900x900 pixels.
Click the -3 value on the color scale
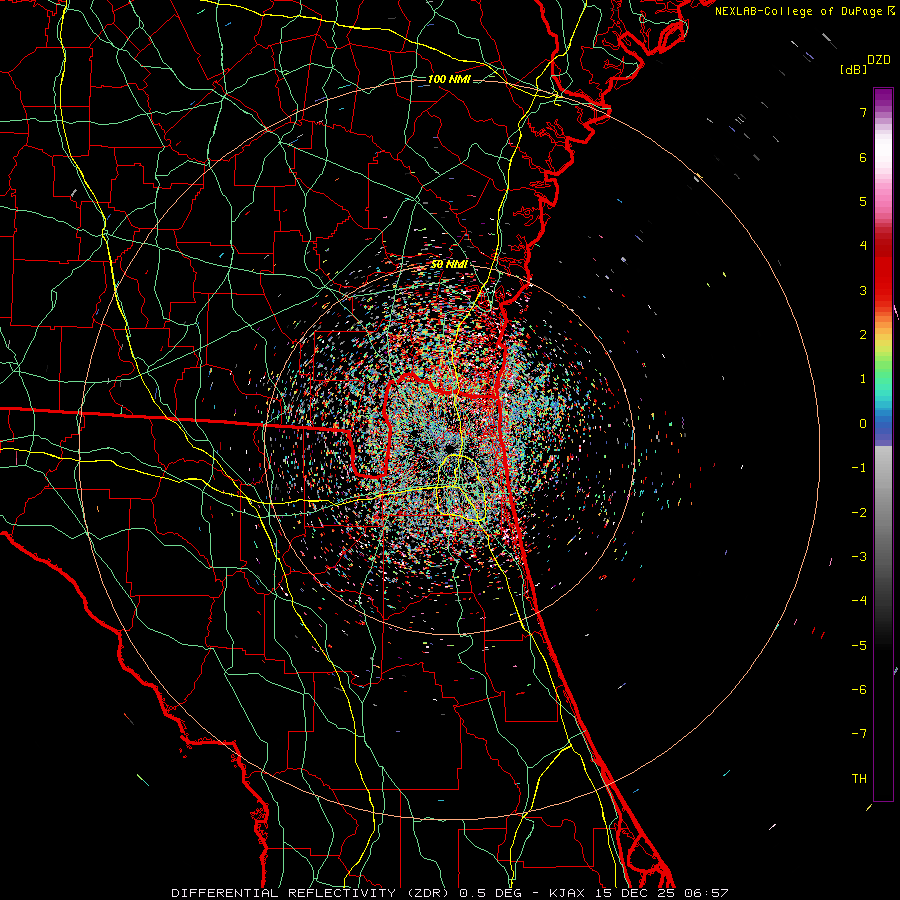coord(859,557)
